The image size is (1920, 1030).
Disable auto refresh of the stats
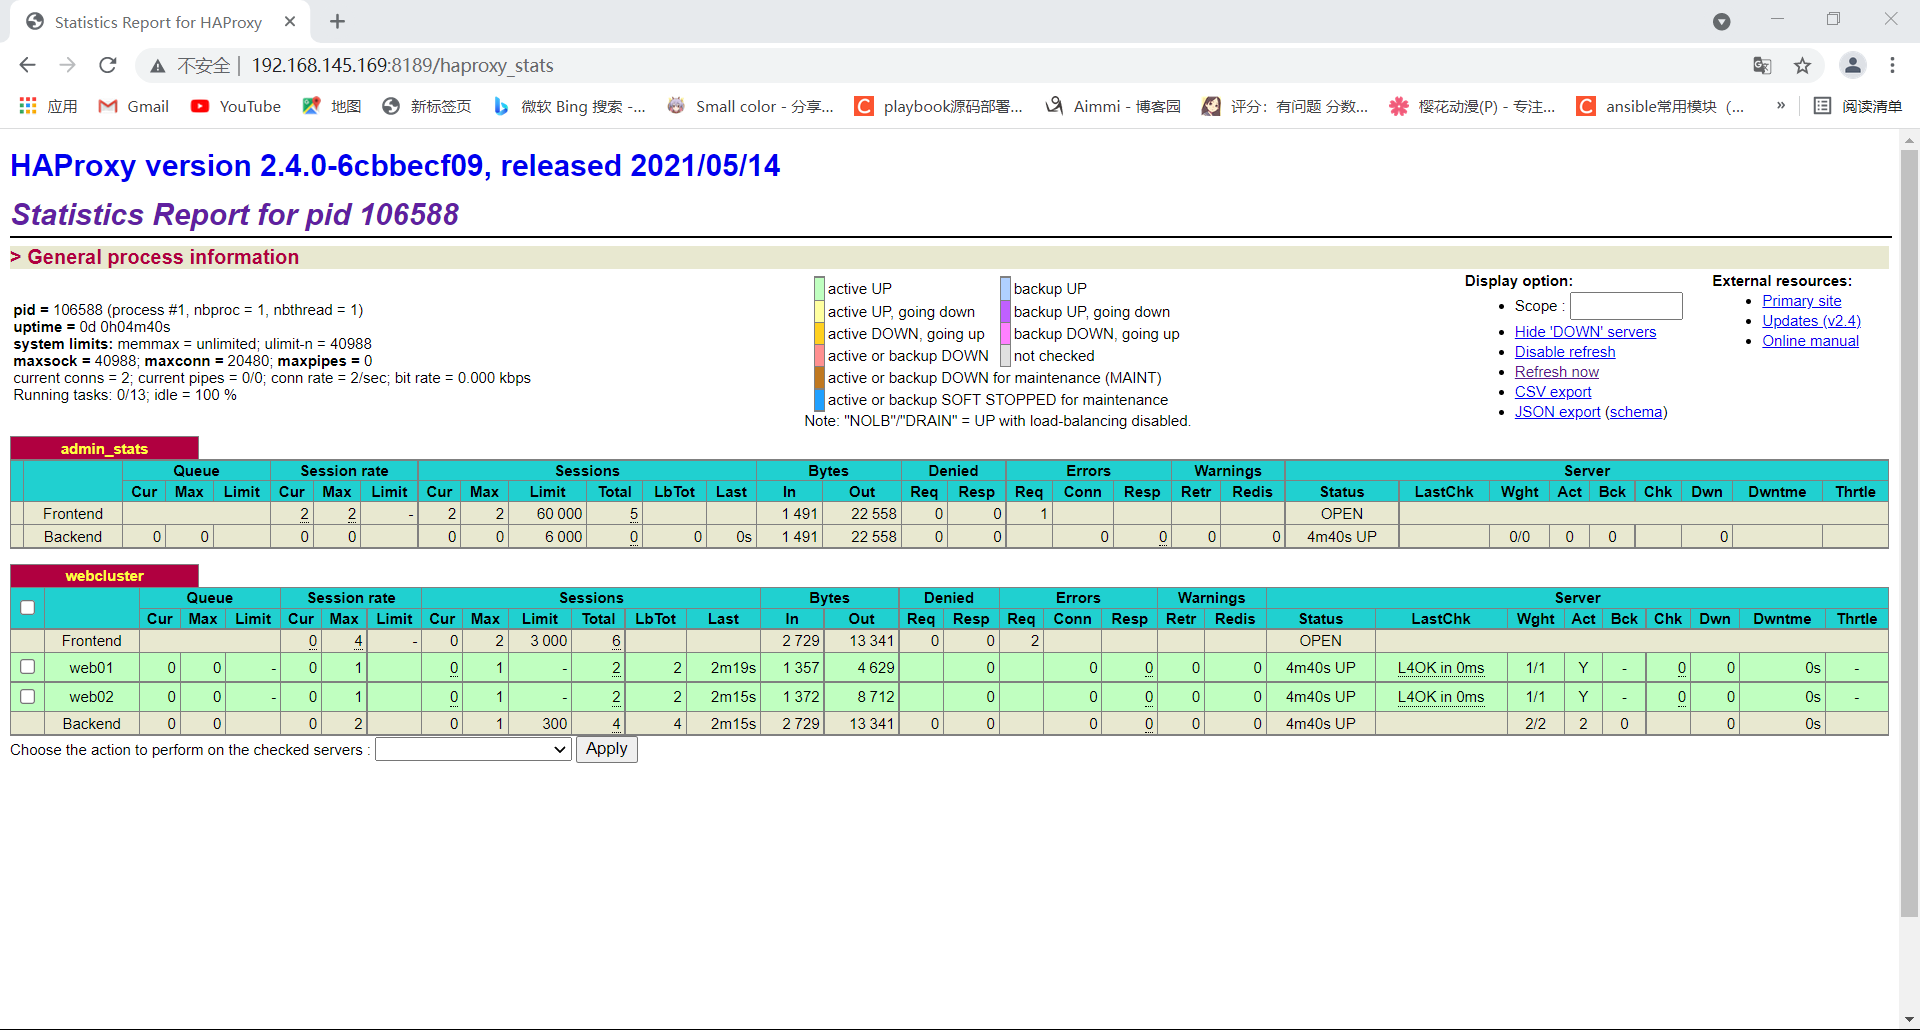[1565, 352]
